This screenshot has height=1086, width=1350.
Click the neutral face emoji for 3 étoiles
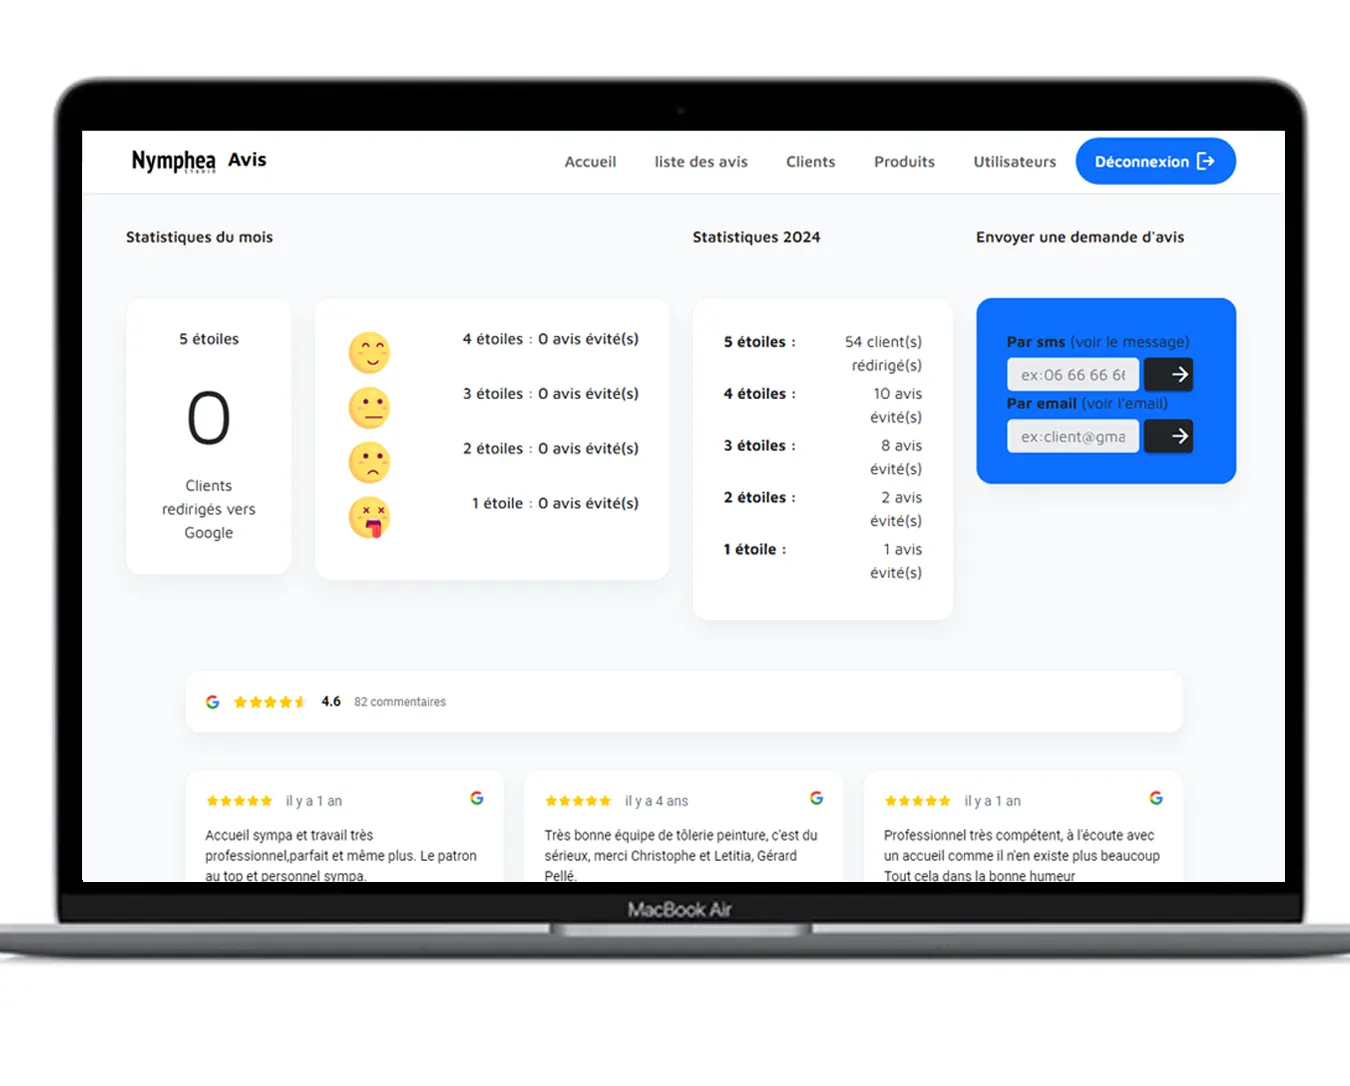coord(369,408)
